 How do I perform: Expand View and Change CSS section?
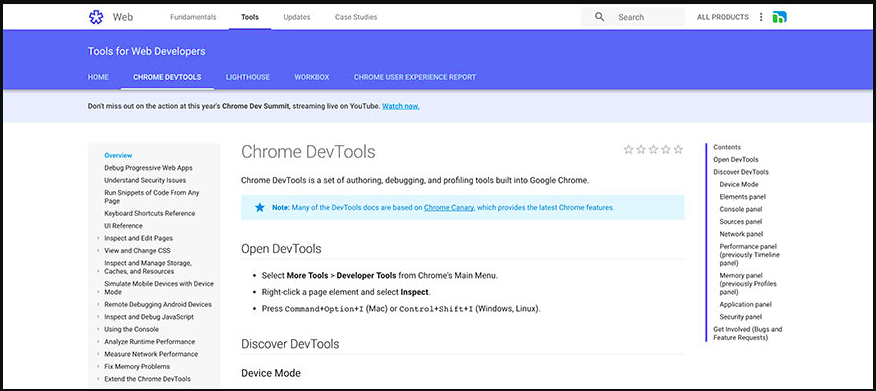coord(98,251)
